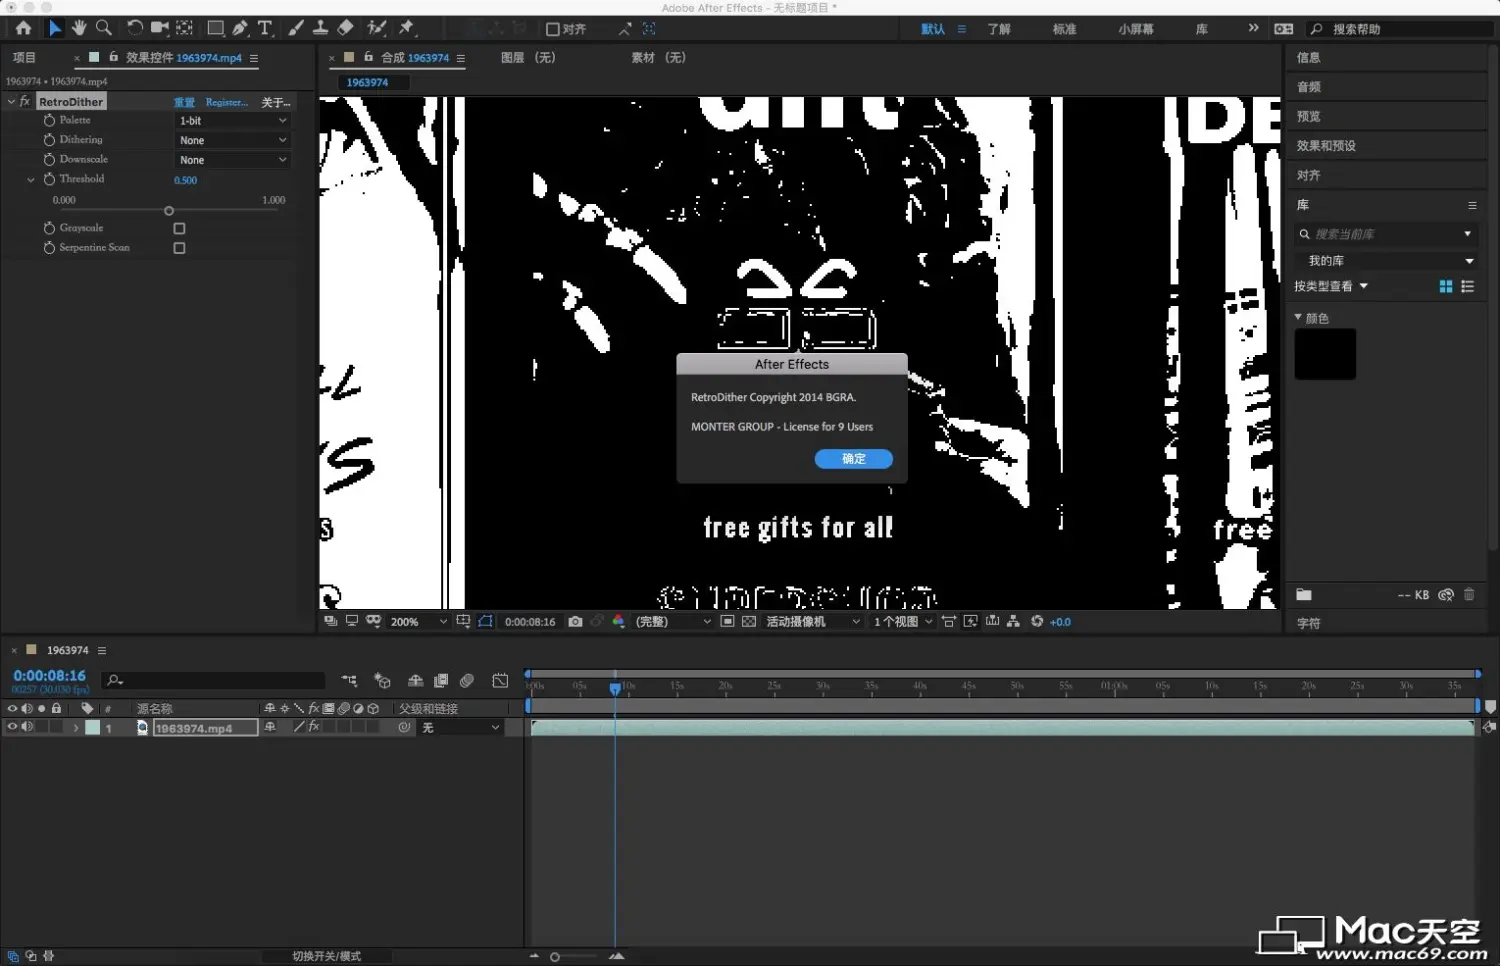Select the Eraser tool
The image size is (1500, 966).
coord(345,28)
